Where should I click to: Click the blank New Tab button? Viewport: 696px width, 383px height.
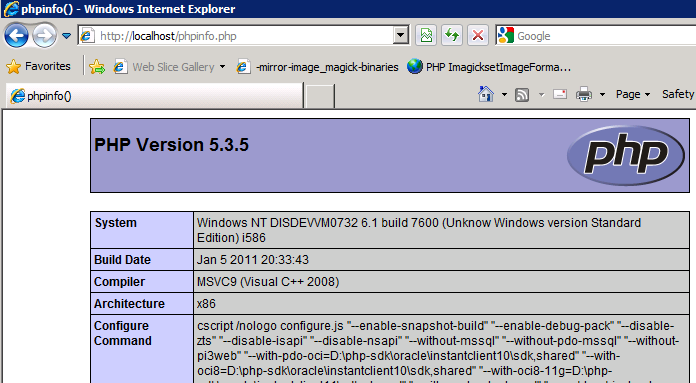(x=320, y=96)
